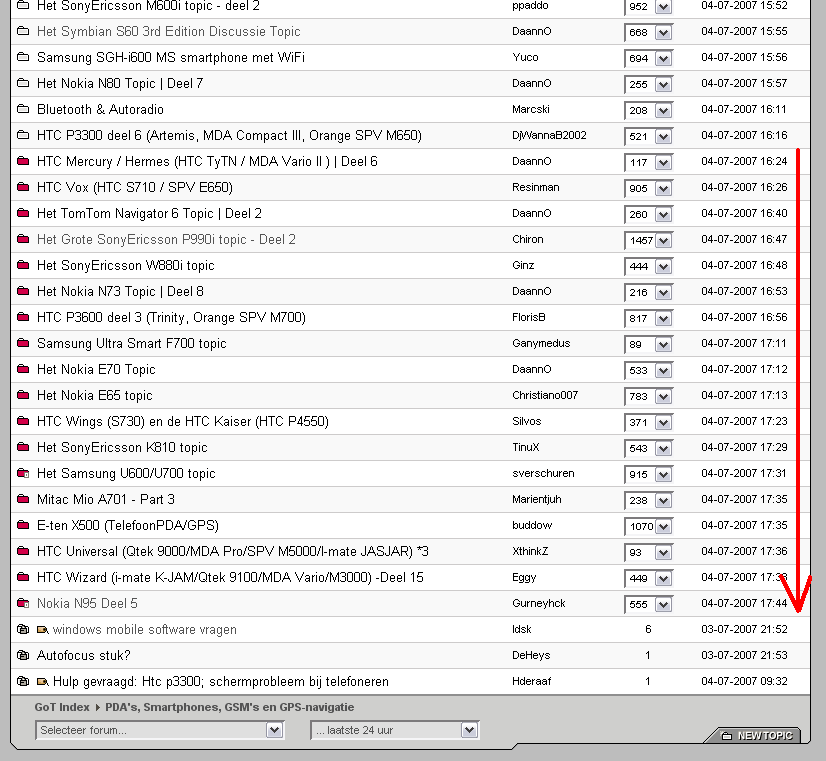View profile of user Ganymedus
This screenshot has width=826, height=761.
(x=541, y=343)
